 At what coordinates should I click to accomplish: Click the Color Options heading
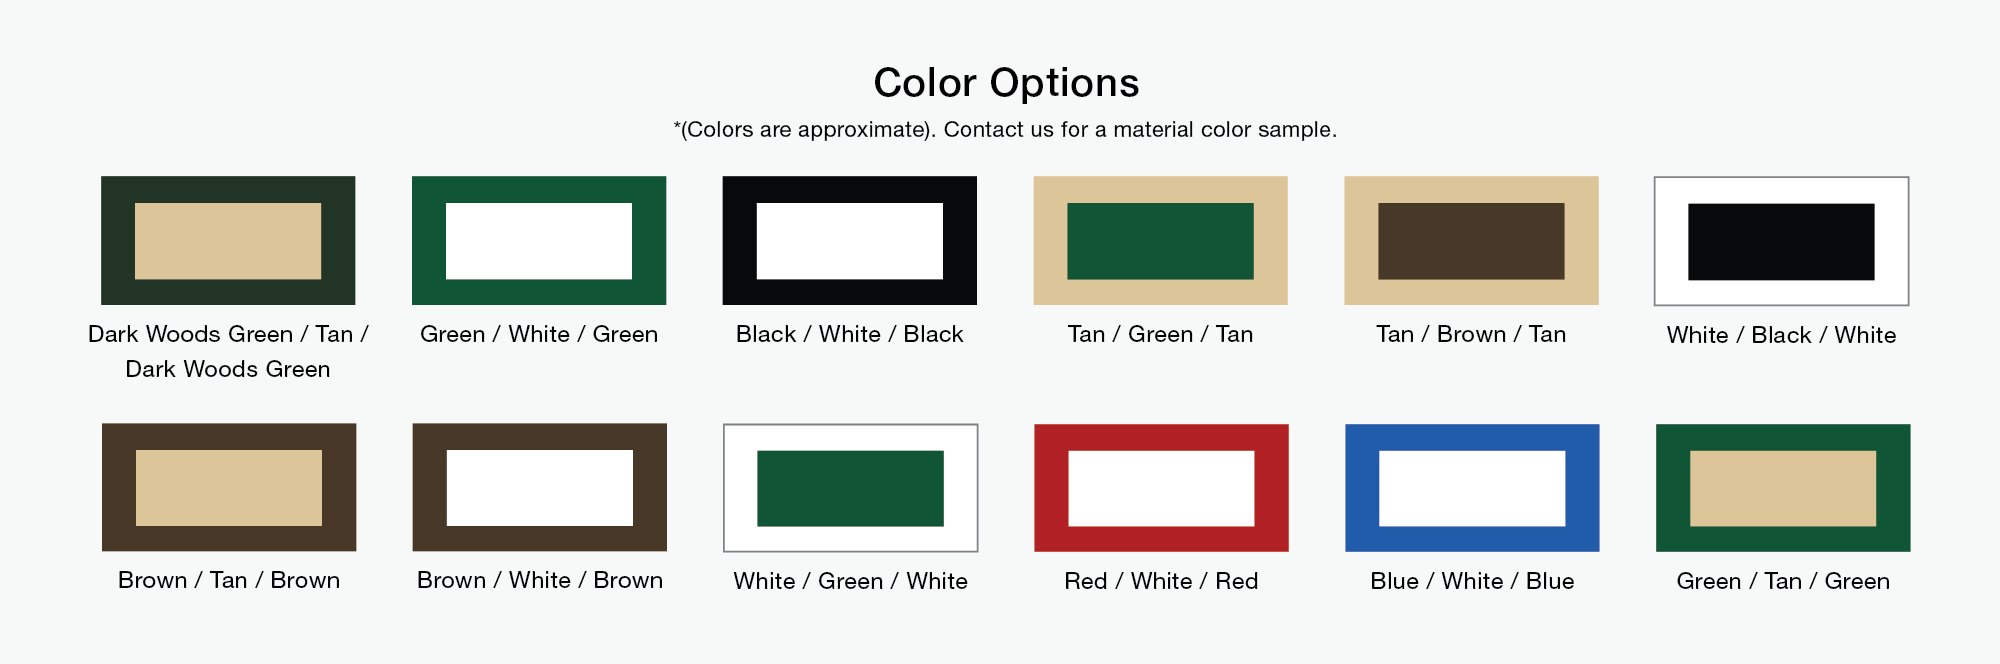[x=1006, y=83]
